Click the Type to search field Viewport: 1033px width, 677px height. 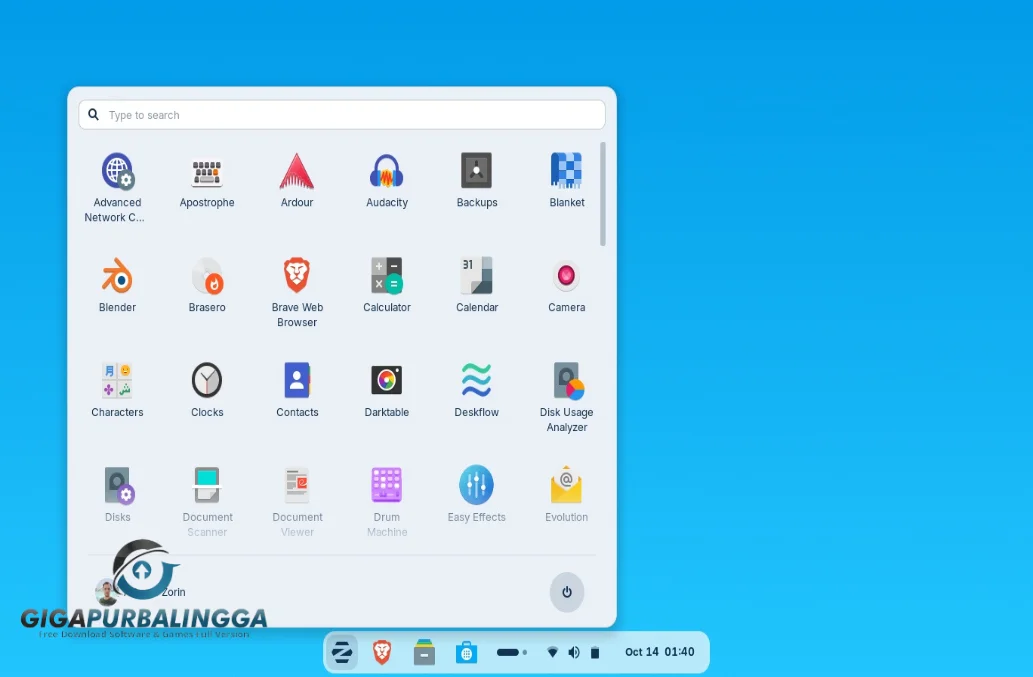click(x=341, y=114)
